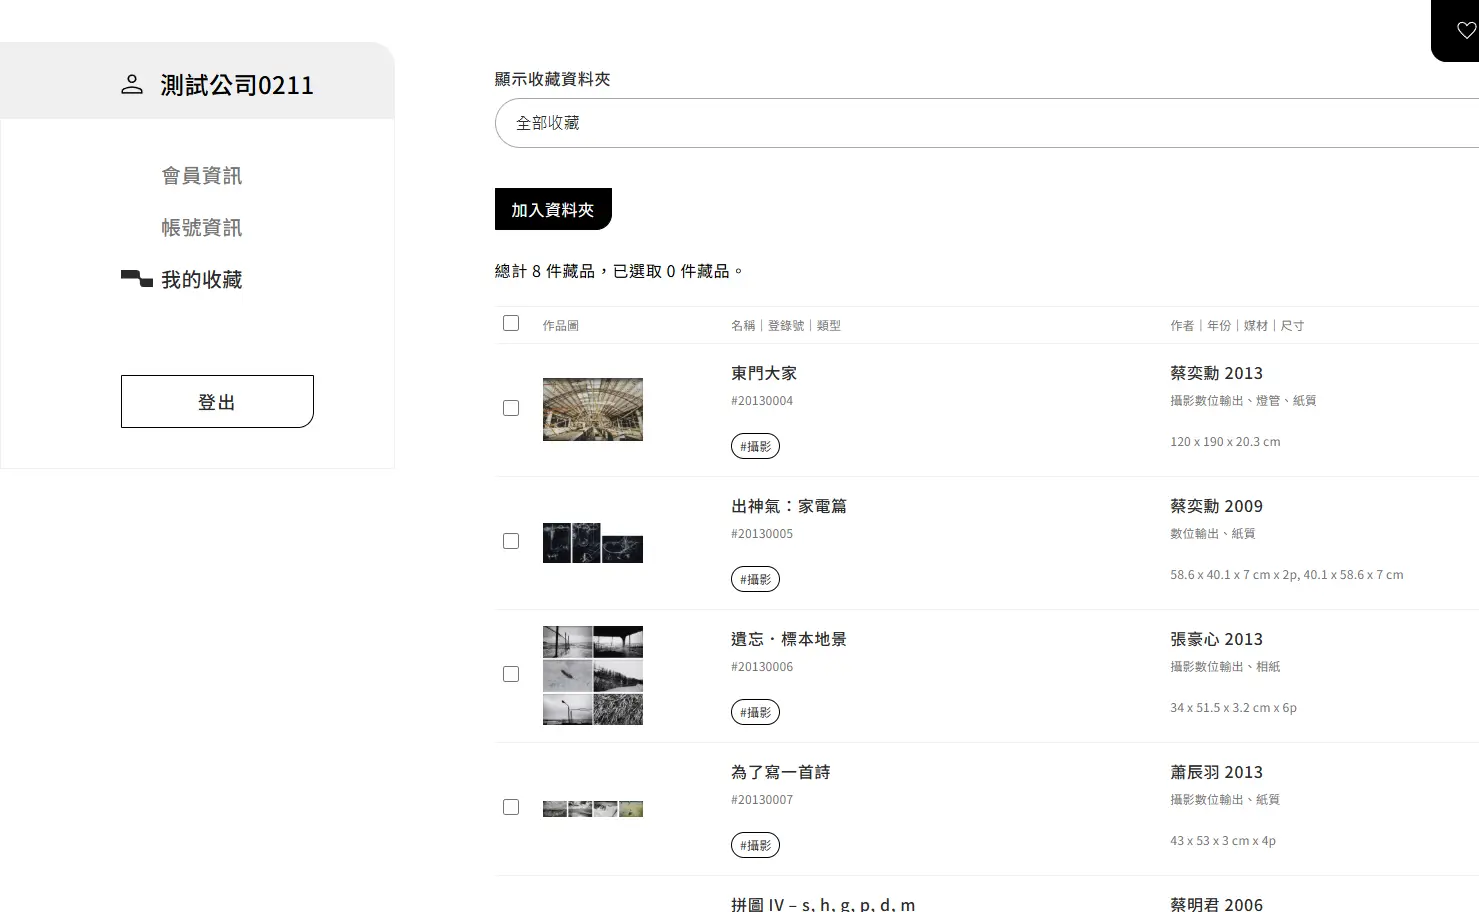Toggle the select-all checkbox in table header
Viewport: 1479px width, 912px height.
(x=511, y=323)
